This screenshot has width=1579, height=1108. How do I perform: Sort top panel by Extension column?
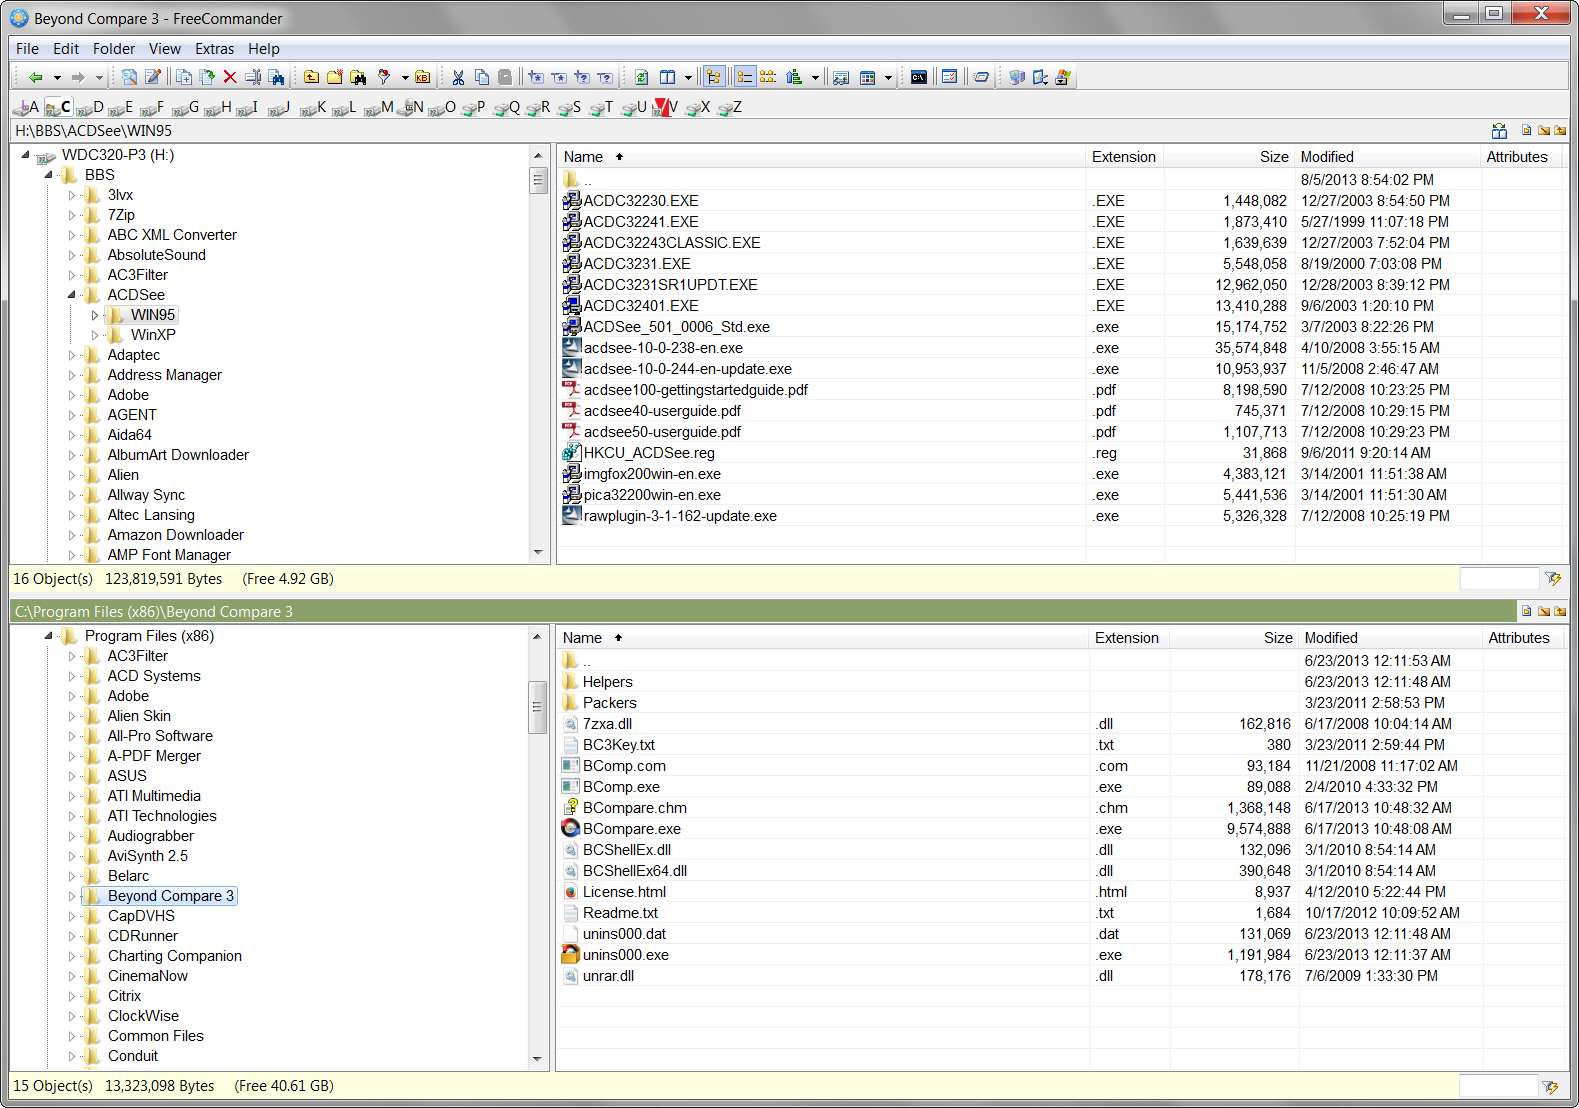pos(1125,157)
